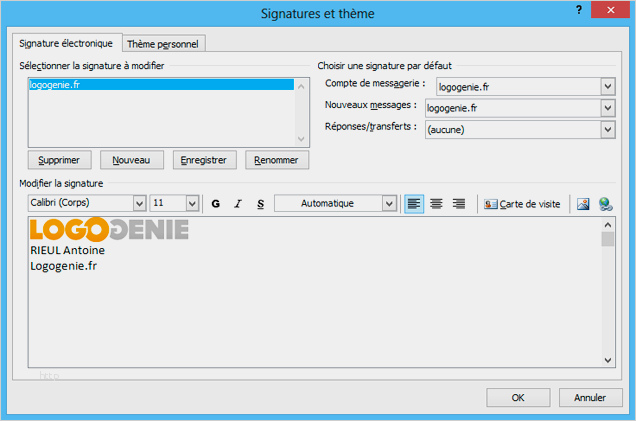Screen dimensions: 636x421
Task: Click the Annuler button
Action: click(x=590, y=397)
